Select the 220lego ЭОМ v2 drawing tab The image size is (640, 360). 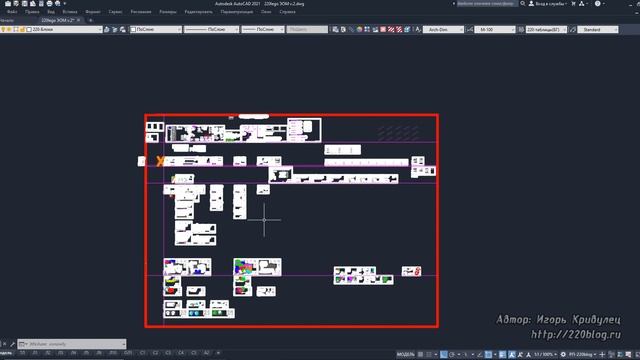(58, 20)
